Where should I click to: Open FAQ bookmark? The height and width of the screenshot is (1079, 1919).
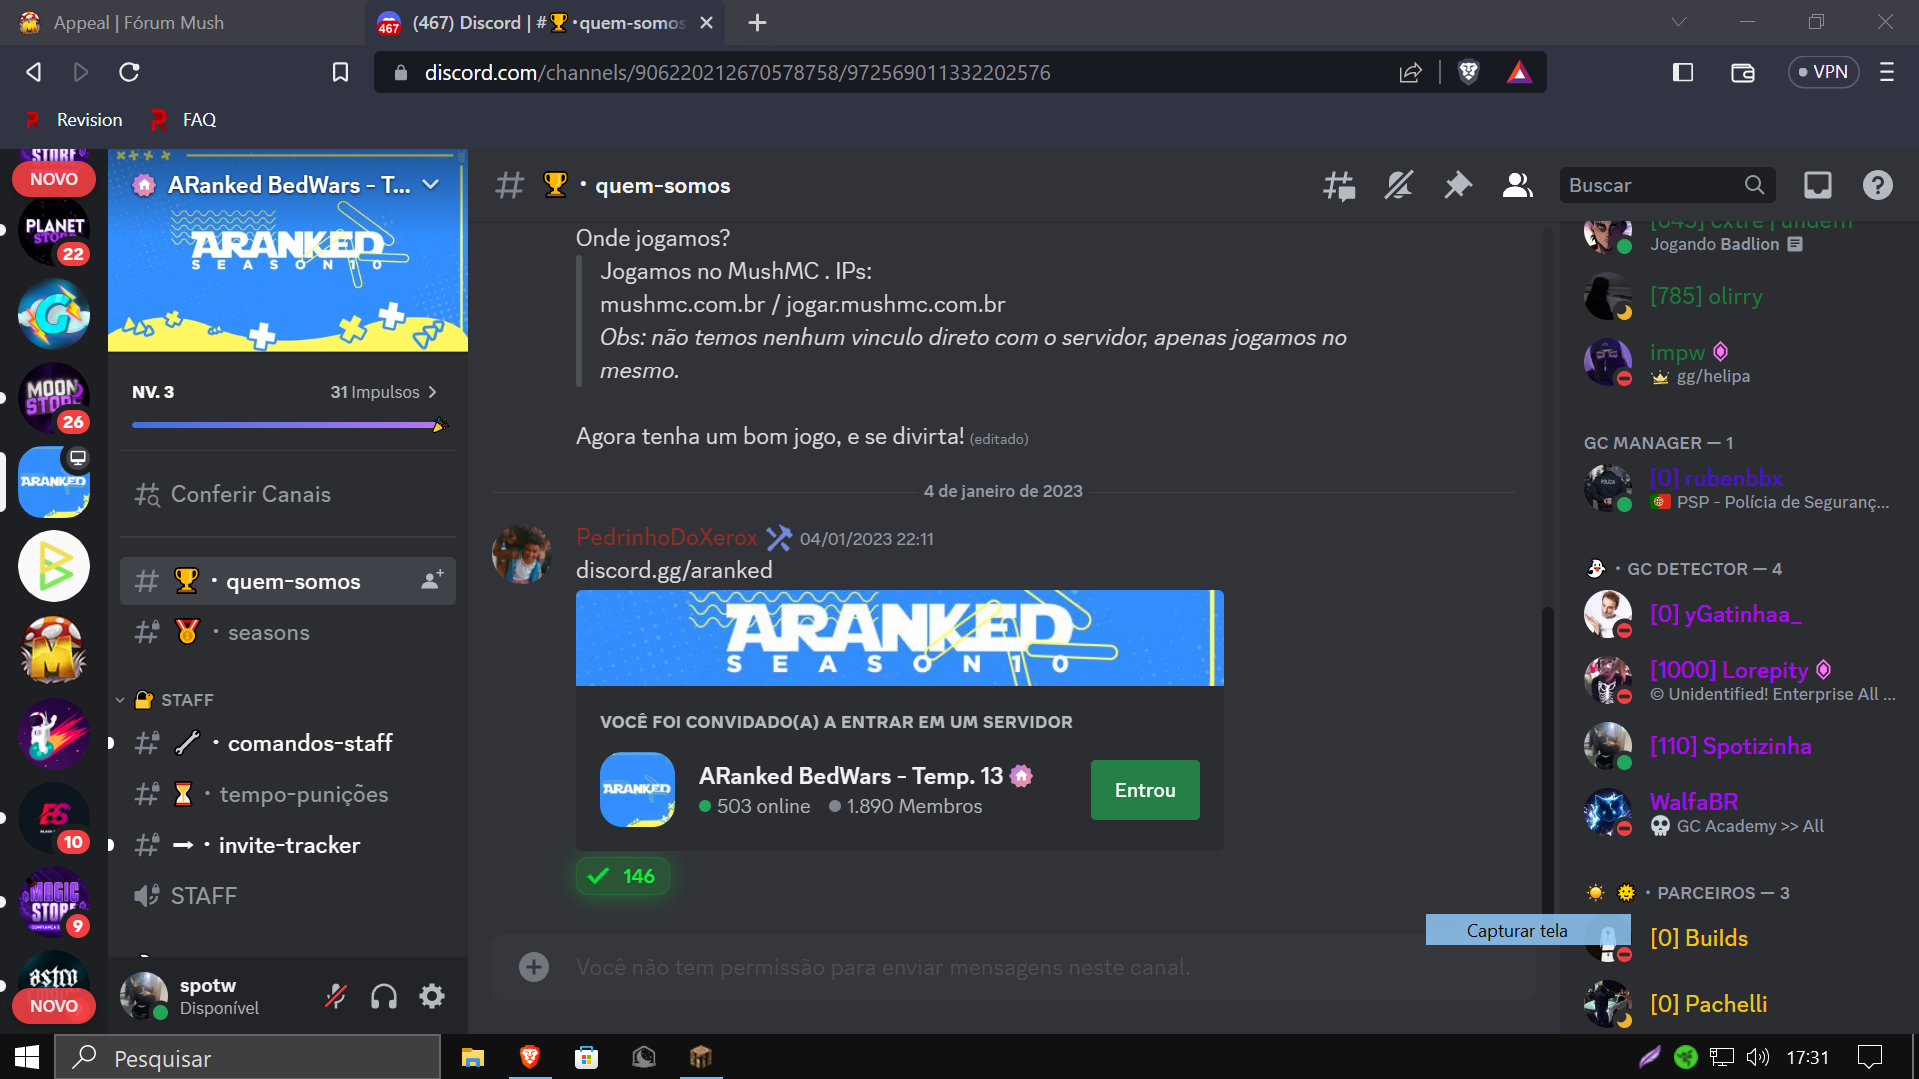click(x=184, y=120)
